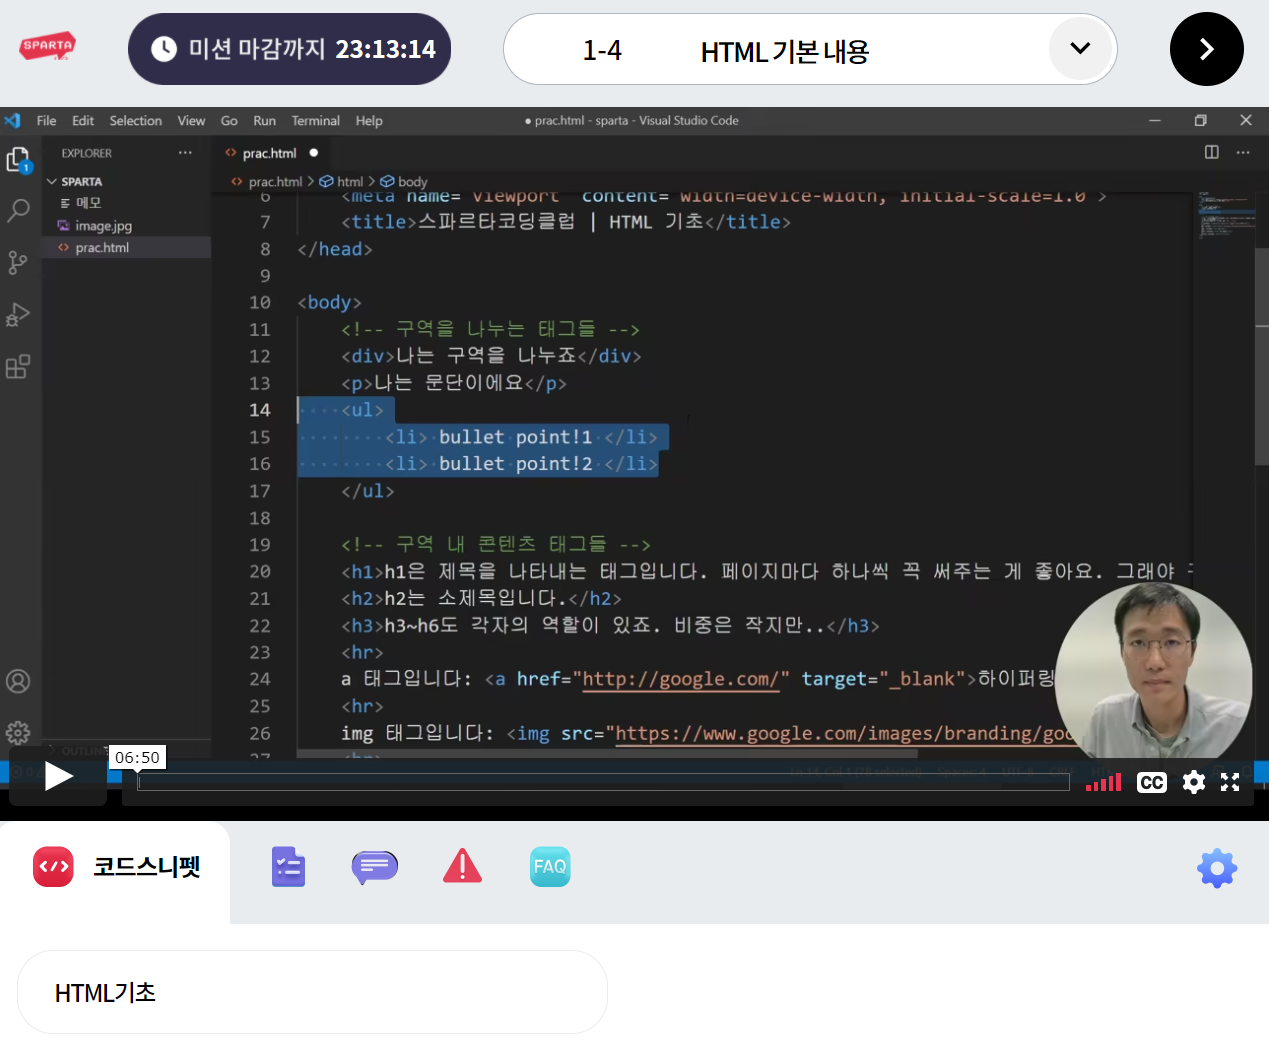Click the Sparta logo icon

pos(48,47)
